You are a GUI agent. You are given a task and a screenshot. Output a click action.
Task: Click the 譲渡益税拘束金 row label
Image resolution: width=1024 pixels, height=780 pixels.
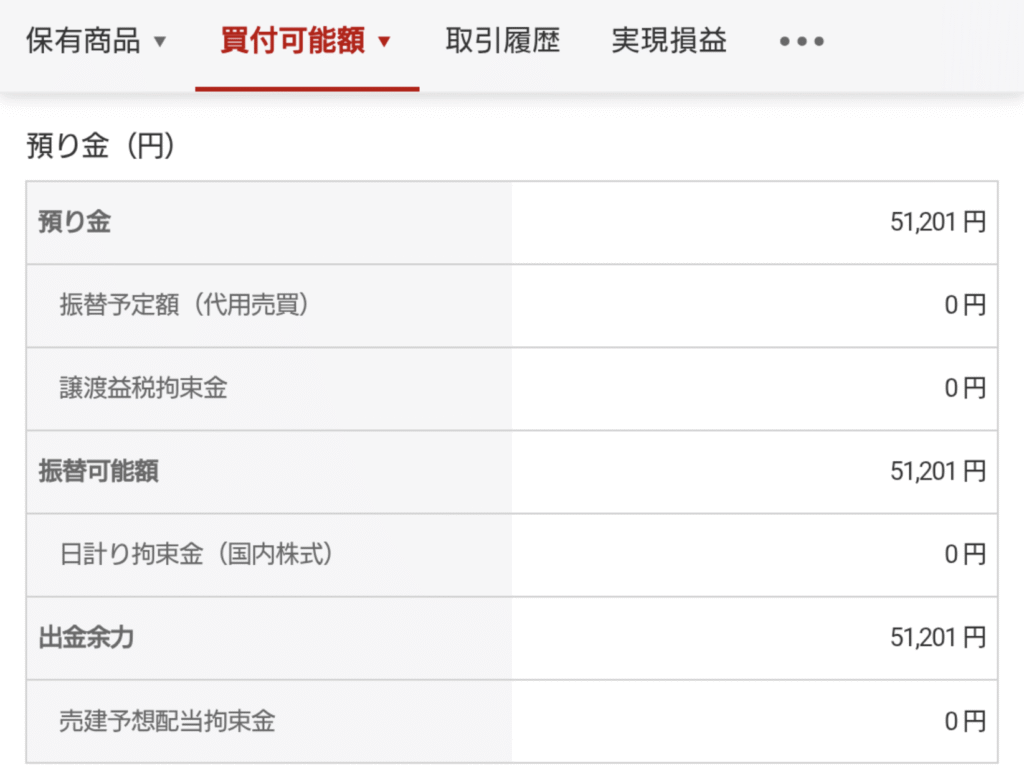144,388
